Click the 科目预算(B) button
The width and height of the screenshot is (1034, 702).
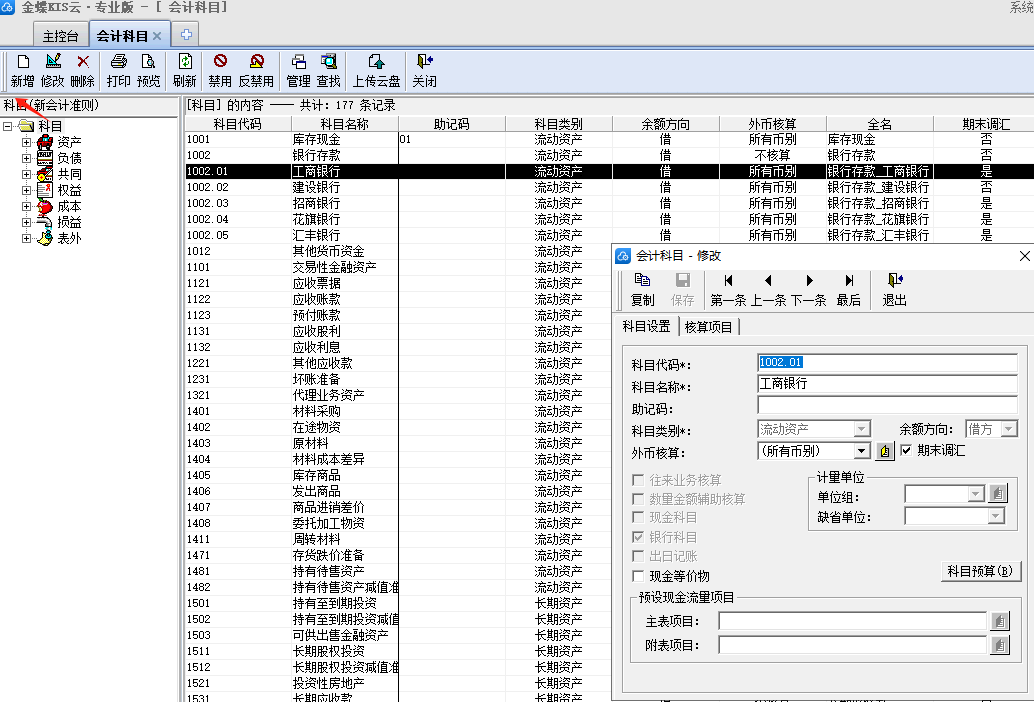[981, 571]
